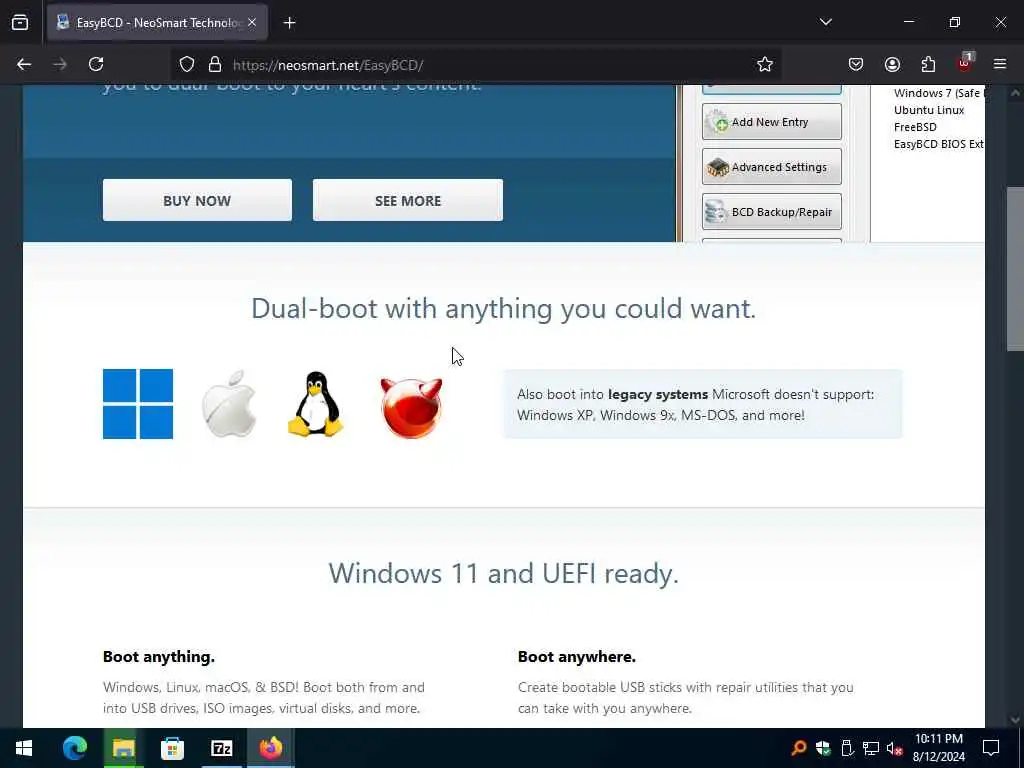
Task: Reload the page with the refresh icon
Action: click(96, 64)
